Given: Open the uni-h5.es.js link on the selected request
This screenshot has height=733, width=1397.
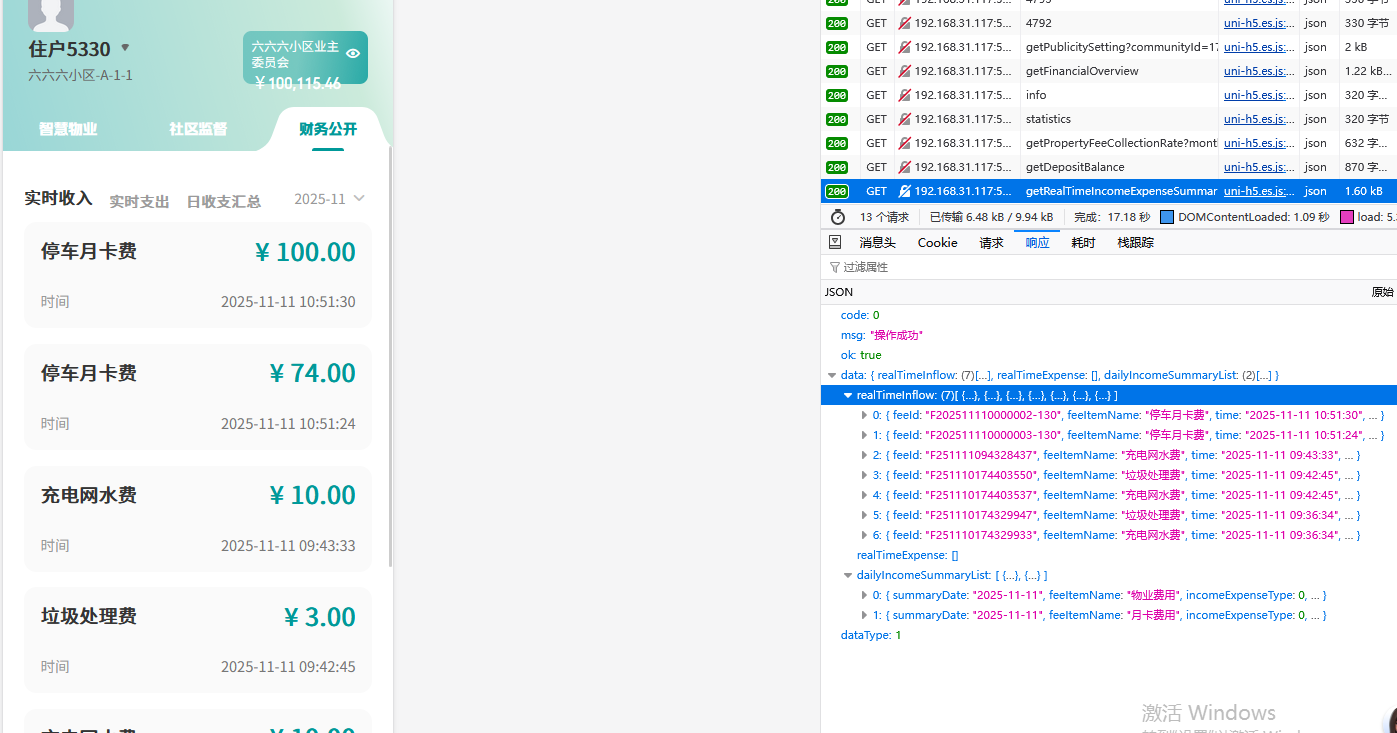Looking at the screenshot, I should pyautogui.click(x=1259, y=191).
